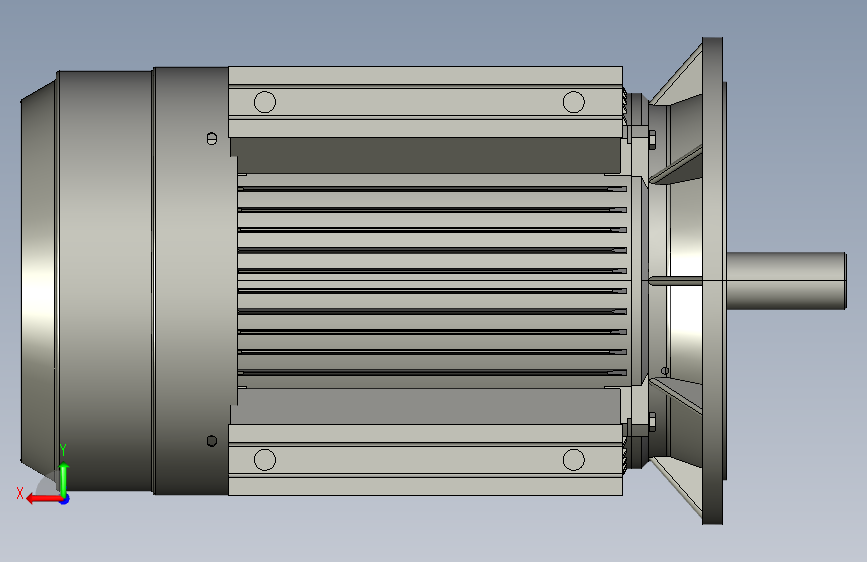Select the lower hex bolt near the flange
The height and width of the screenshot is (562, 867).
(652, 422)
